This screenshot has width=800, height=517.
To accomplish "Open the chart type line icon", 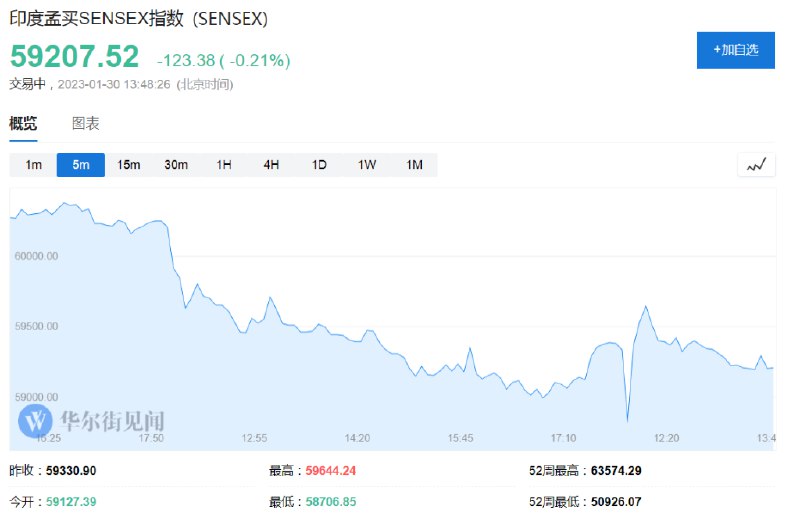I will (756, 165).
